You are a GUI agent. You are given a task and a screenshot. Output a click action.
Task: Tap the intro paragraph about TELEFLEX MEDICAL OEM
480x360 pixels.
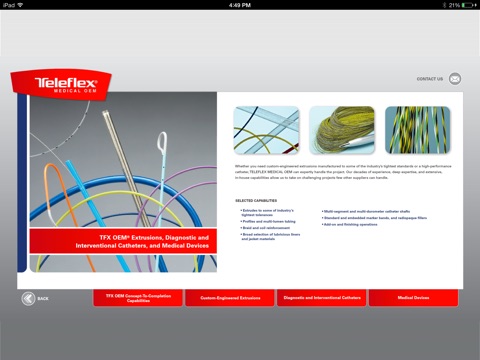343,172
